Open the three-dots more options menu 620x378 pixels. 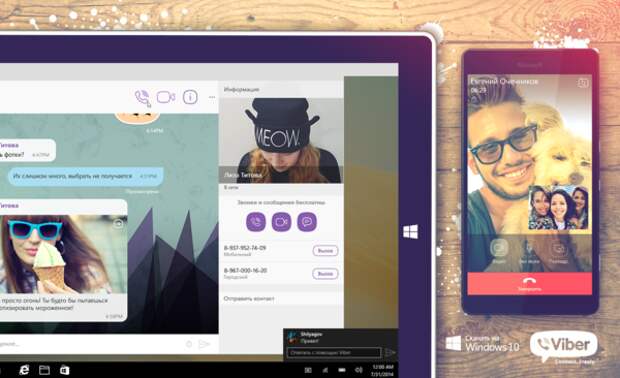click(x=212, y=97)
